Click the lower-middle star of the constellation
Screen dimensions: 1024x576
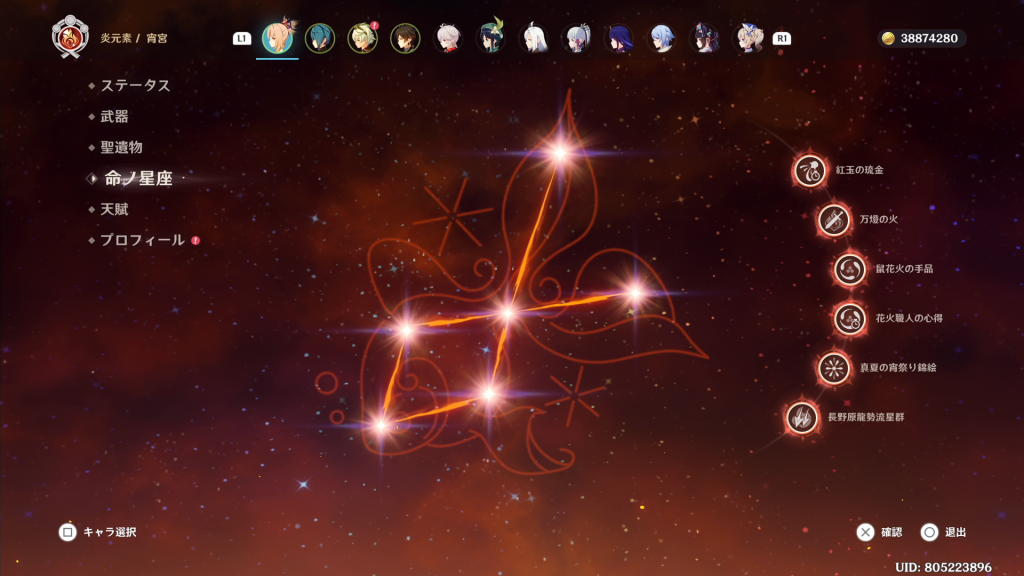[x=488, y=393]
